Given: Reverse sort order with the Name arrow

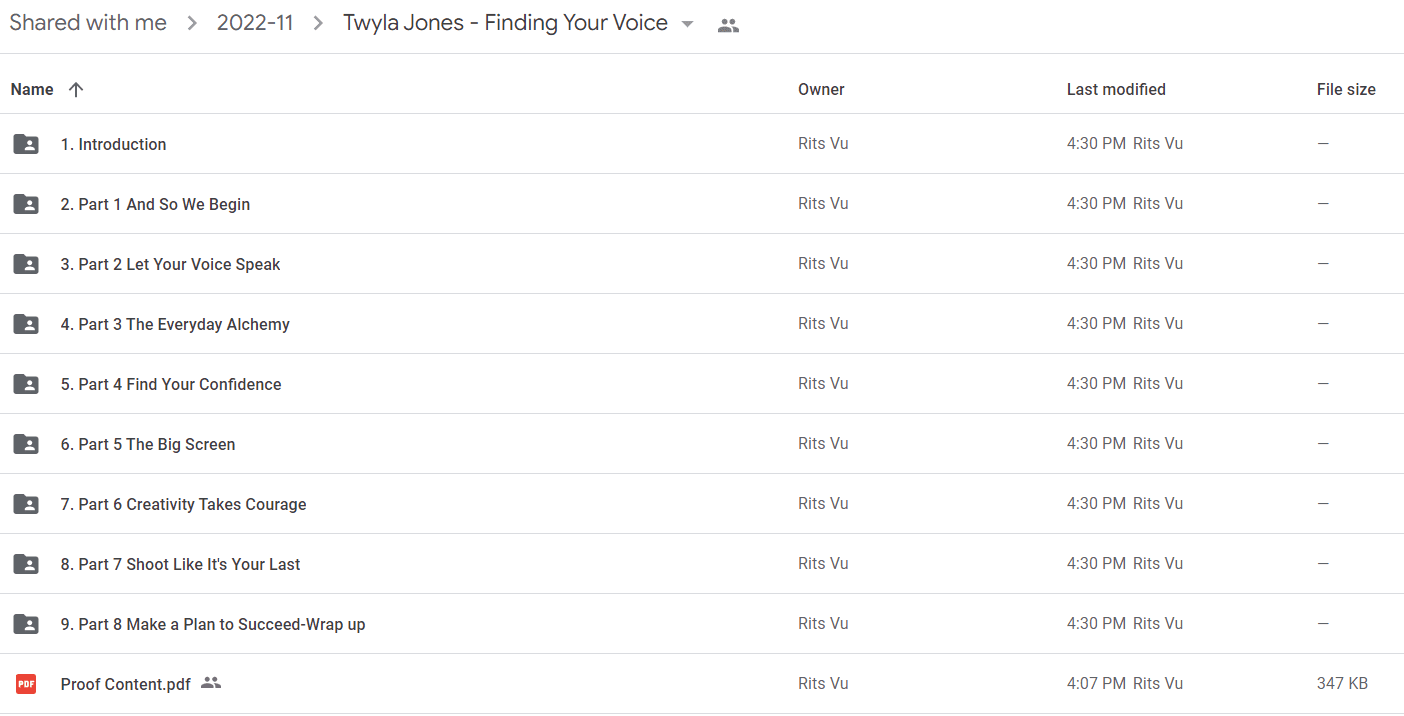Looking at the screenshot, I should point(76,89).
